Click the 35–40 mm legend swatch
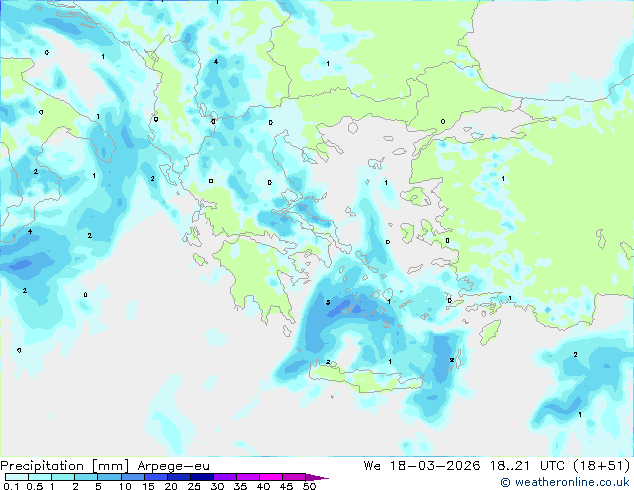This screenshot has height=490, width=634. tap(247, 477)
